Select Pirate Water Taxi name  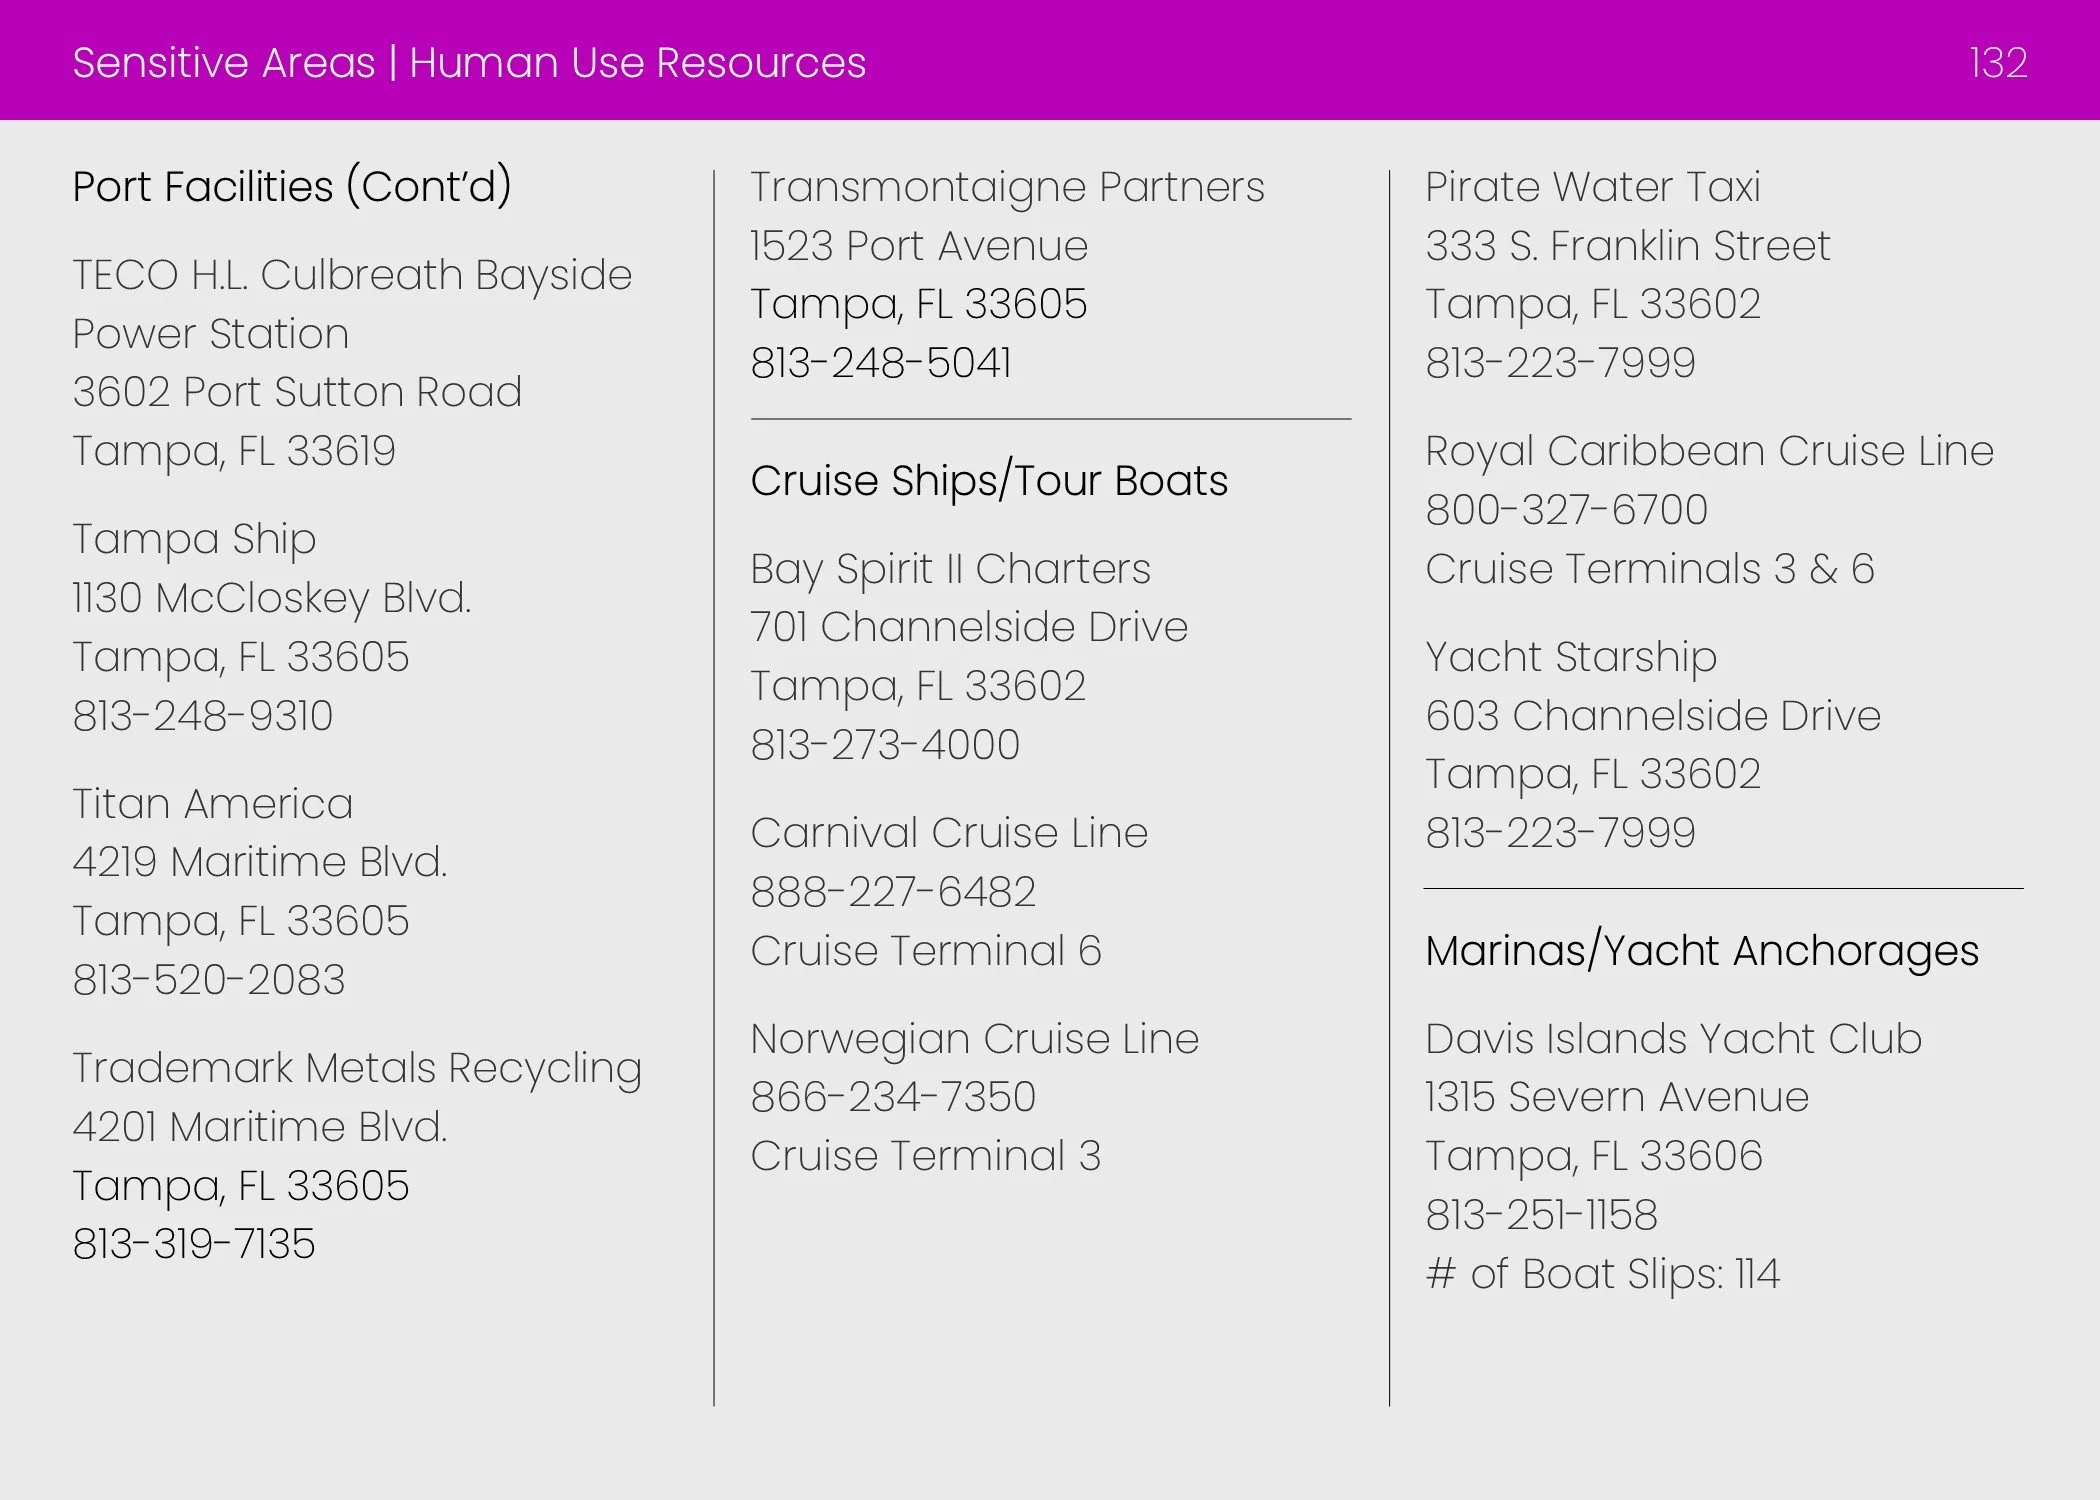1592,187
